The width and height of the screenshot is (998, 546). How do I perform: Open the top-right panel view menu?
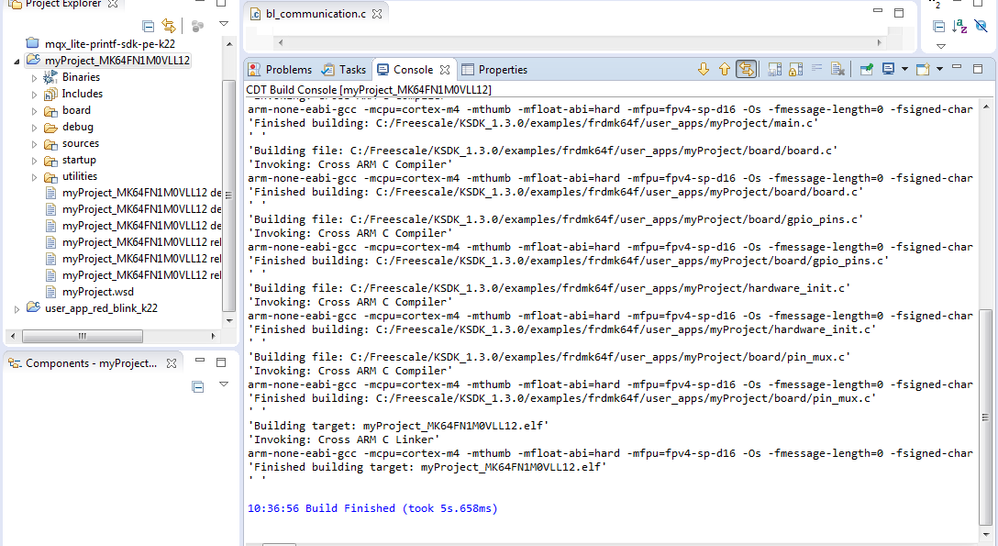tap(941, 46)
